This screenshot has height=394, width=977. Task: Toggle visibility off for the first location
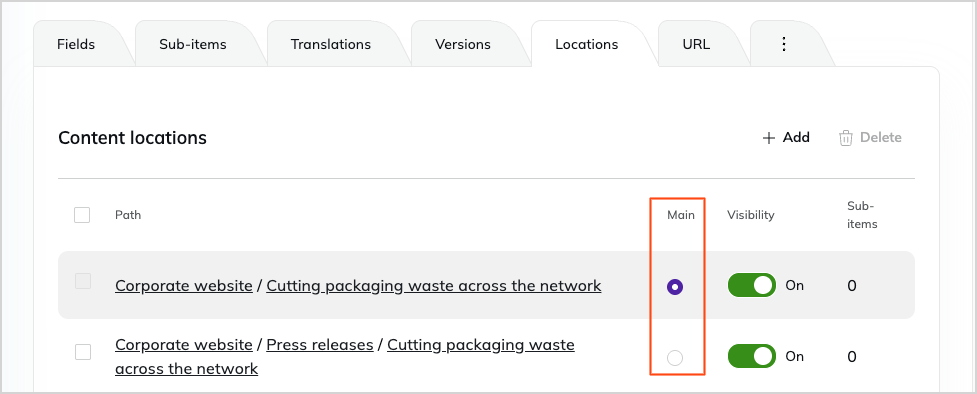(752, 286)
